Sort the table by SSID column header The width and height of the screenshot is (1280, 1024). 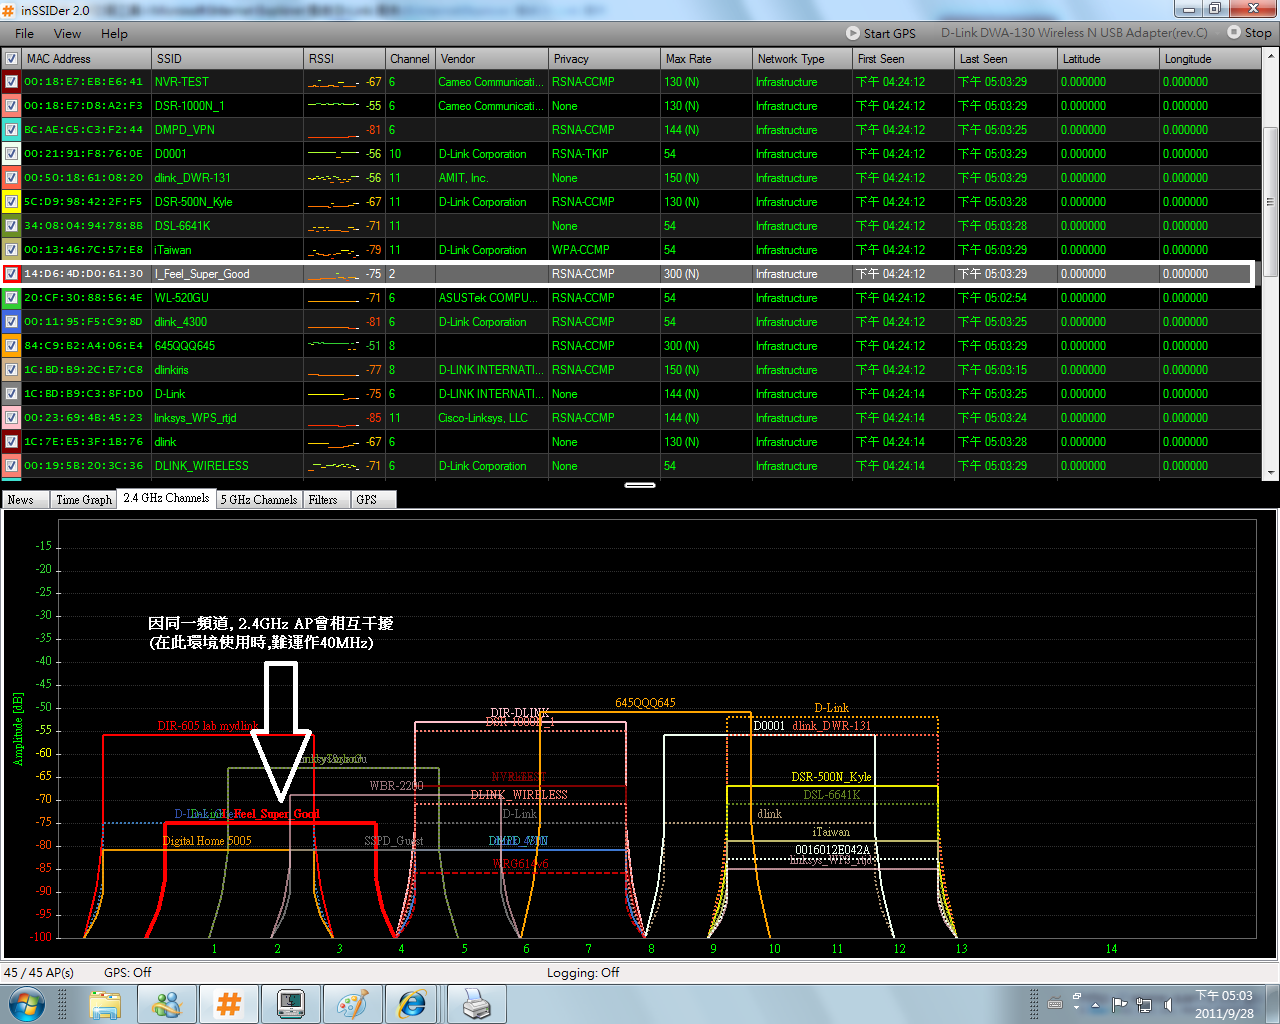tap(229, 59)
